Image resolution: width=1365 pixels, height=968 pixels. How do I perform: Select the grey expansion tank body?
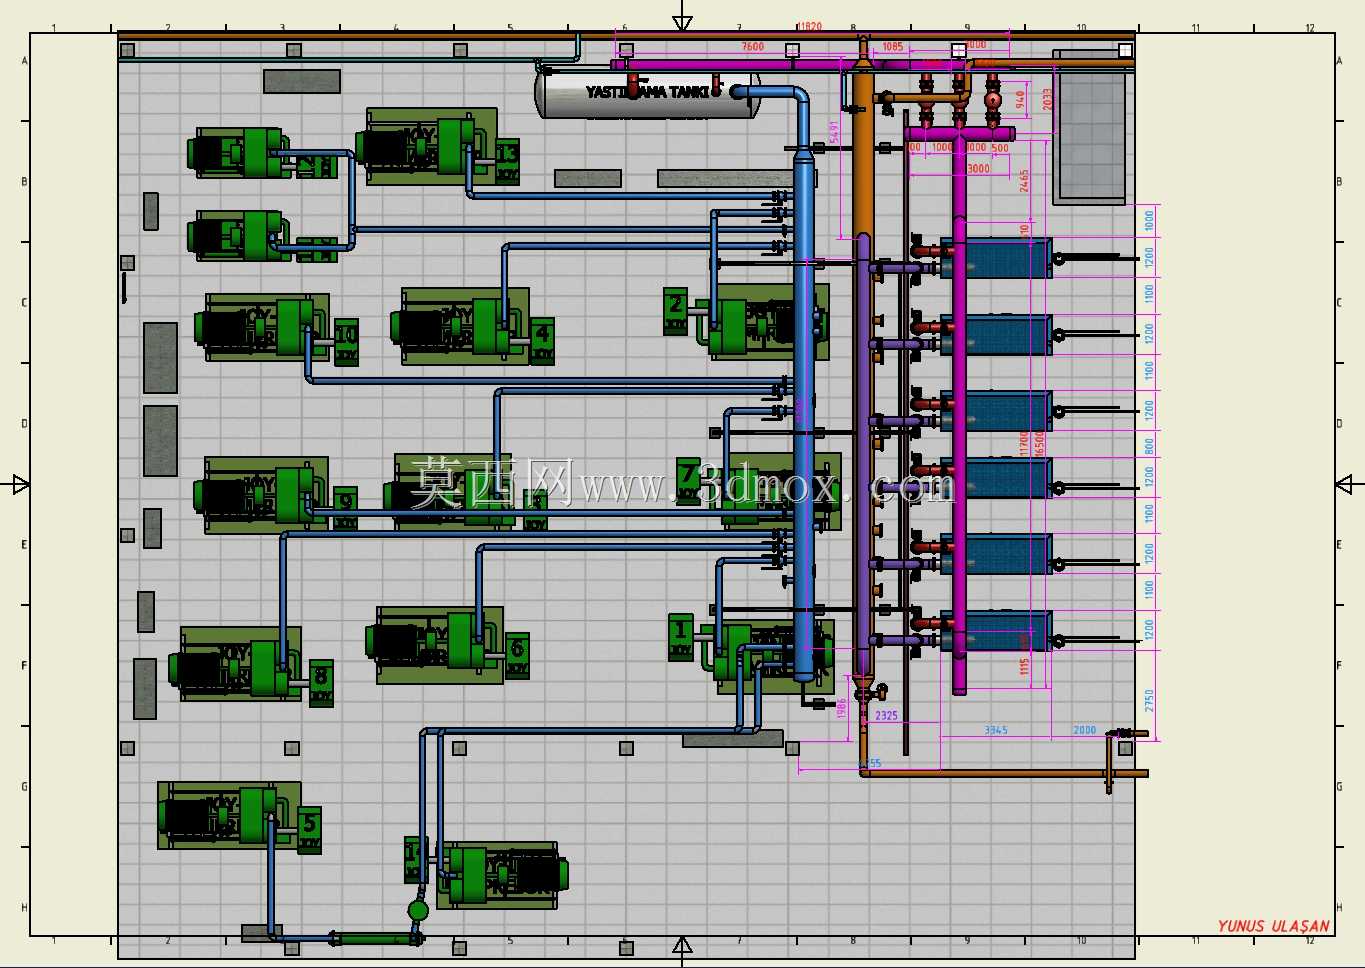click(x=647, y=94)
